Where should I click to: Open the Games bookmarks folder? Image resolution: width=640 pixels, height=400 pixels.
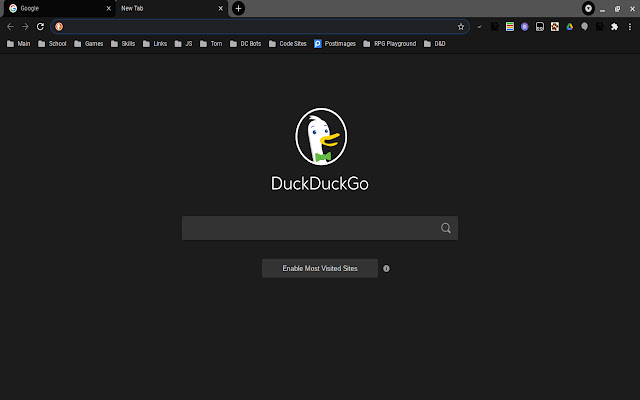tap(89, 44)
